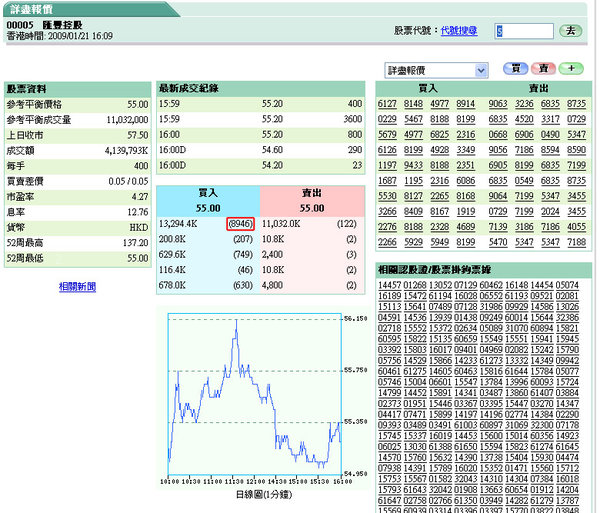Open the 相關新聞 related news link

click(x=77, y=287)
